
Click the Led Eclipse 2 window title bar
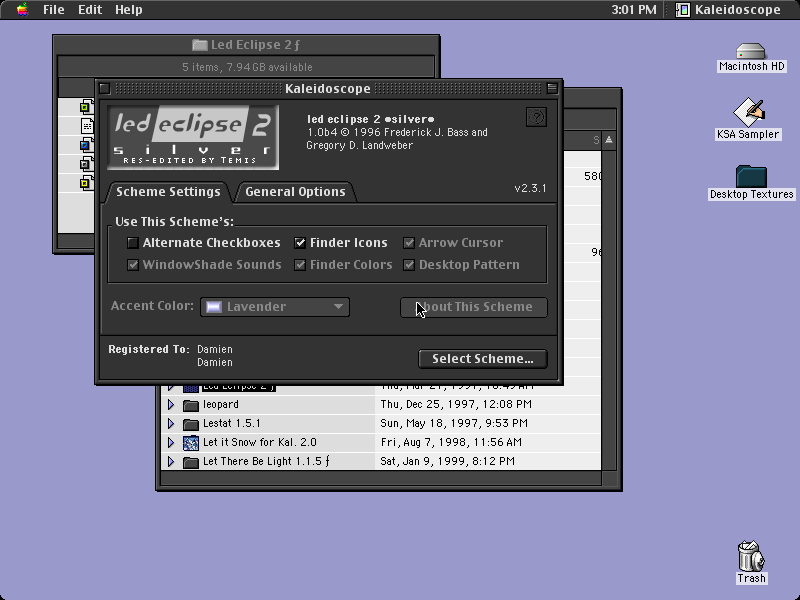pos(246,45)
